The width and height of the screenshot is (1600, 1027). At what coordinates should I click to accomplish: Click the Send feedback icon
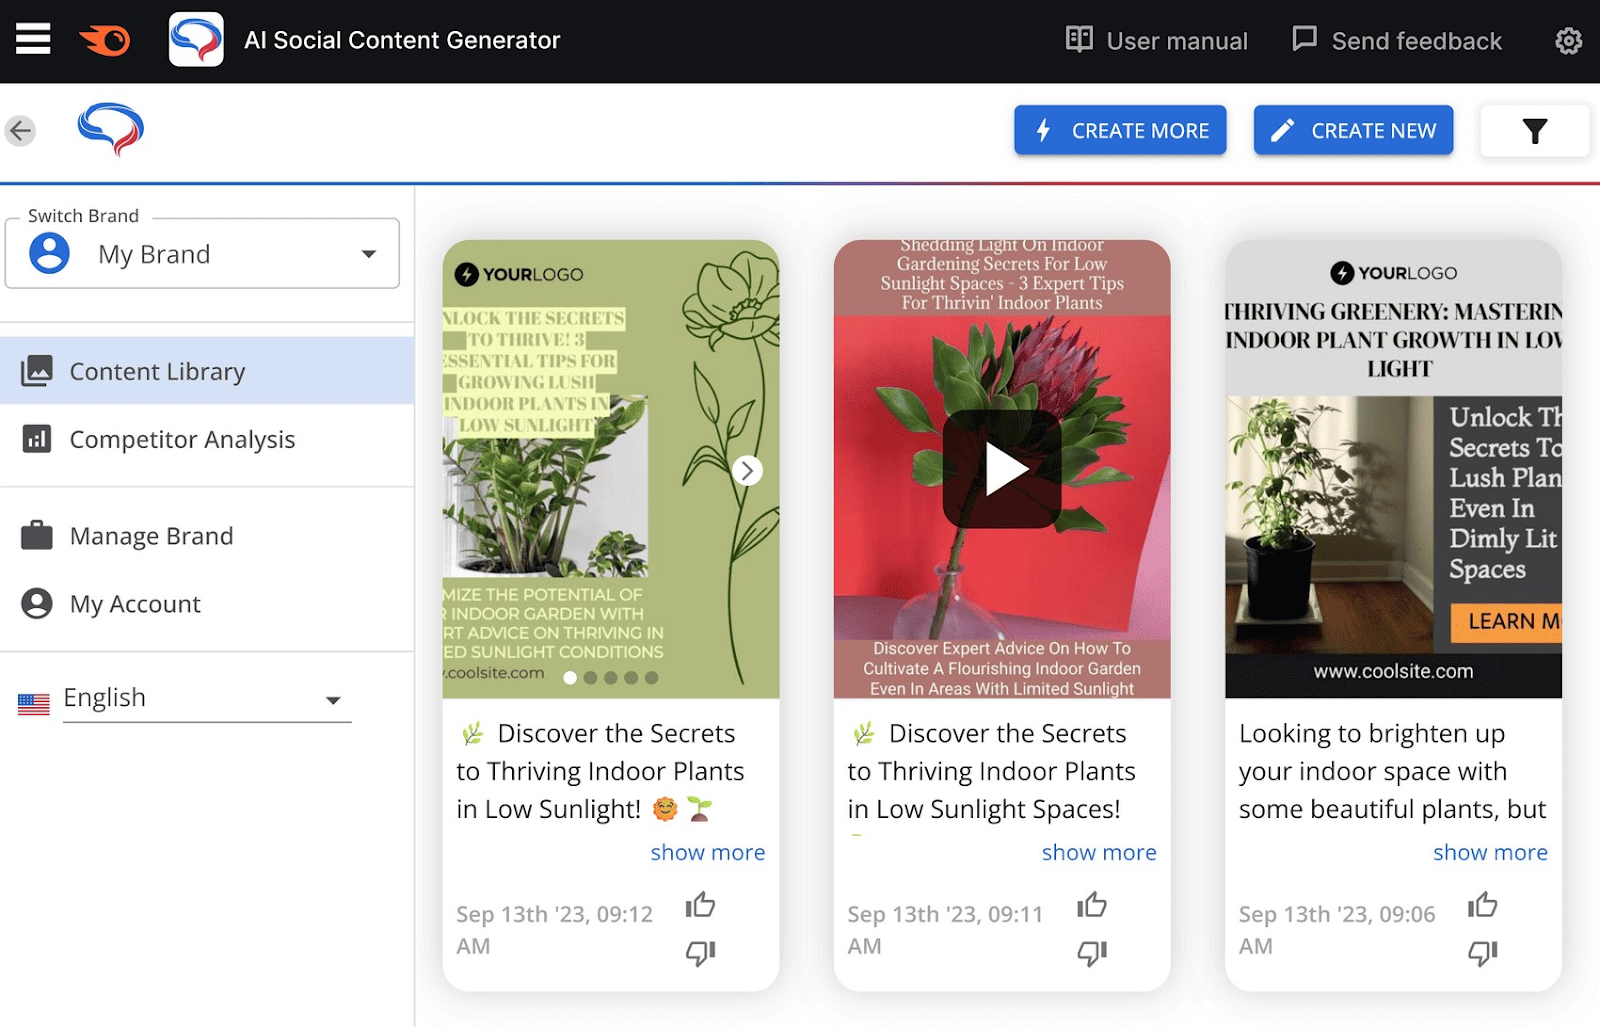point(1304,39)
